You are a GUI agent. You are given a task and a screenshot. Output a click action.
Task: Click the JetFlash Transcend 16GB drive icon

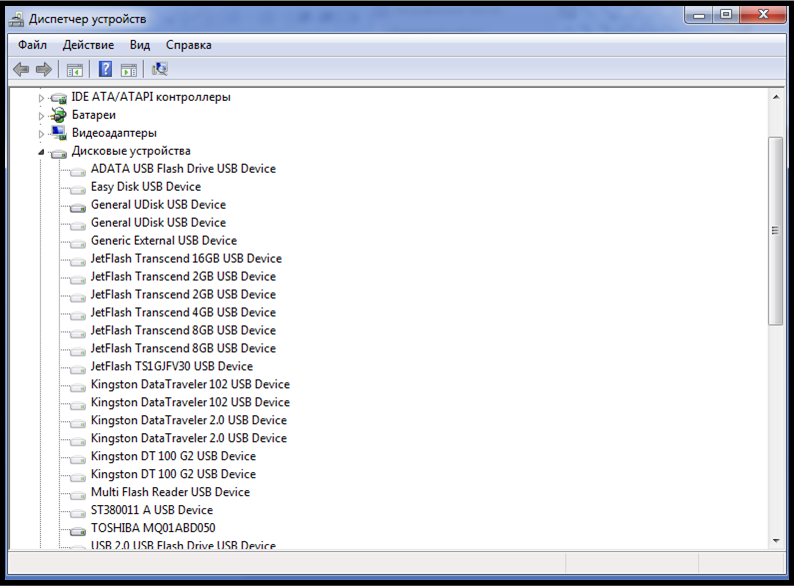pos(77,260)
